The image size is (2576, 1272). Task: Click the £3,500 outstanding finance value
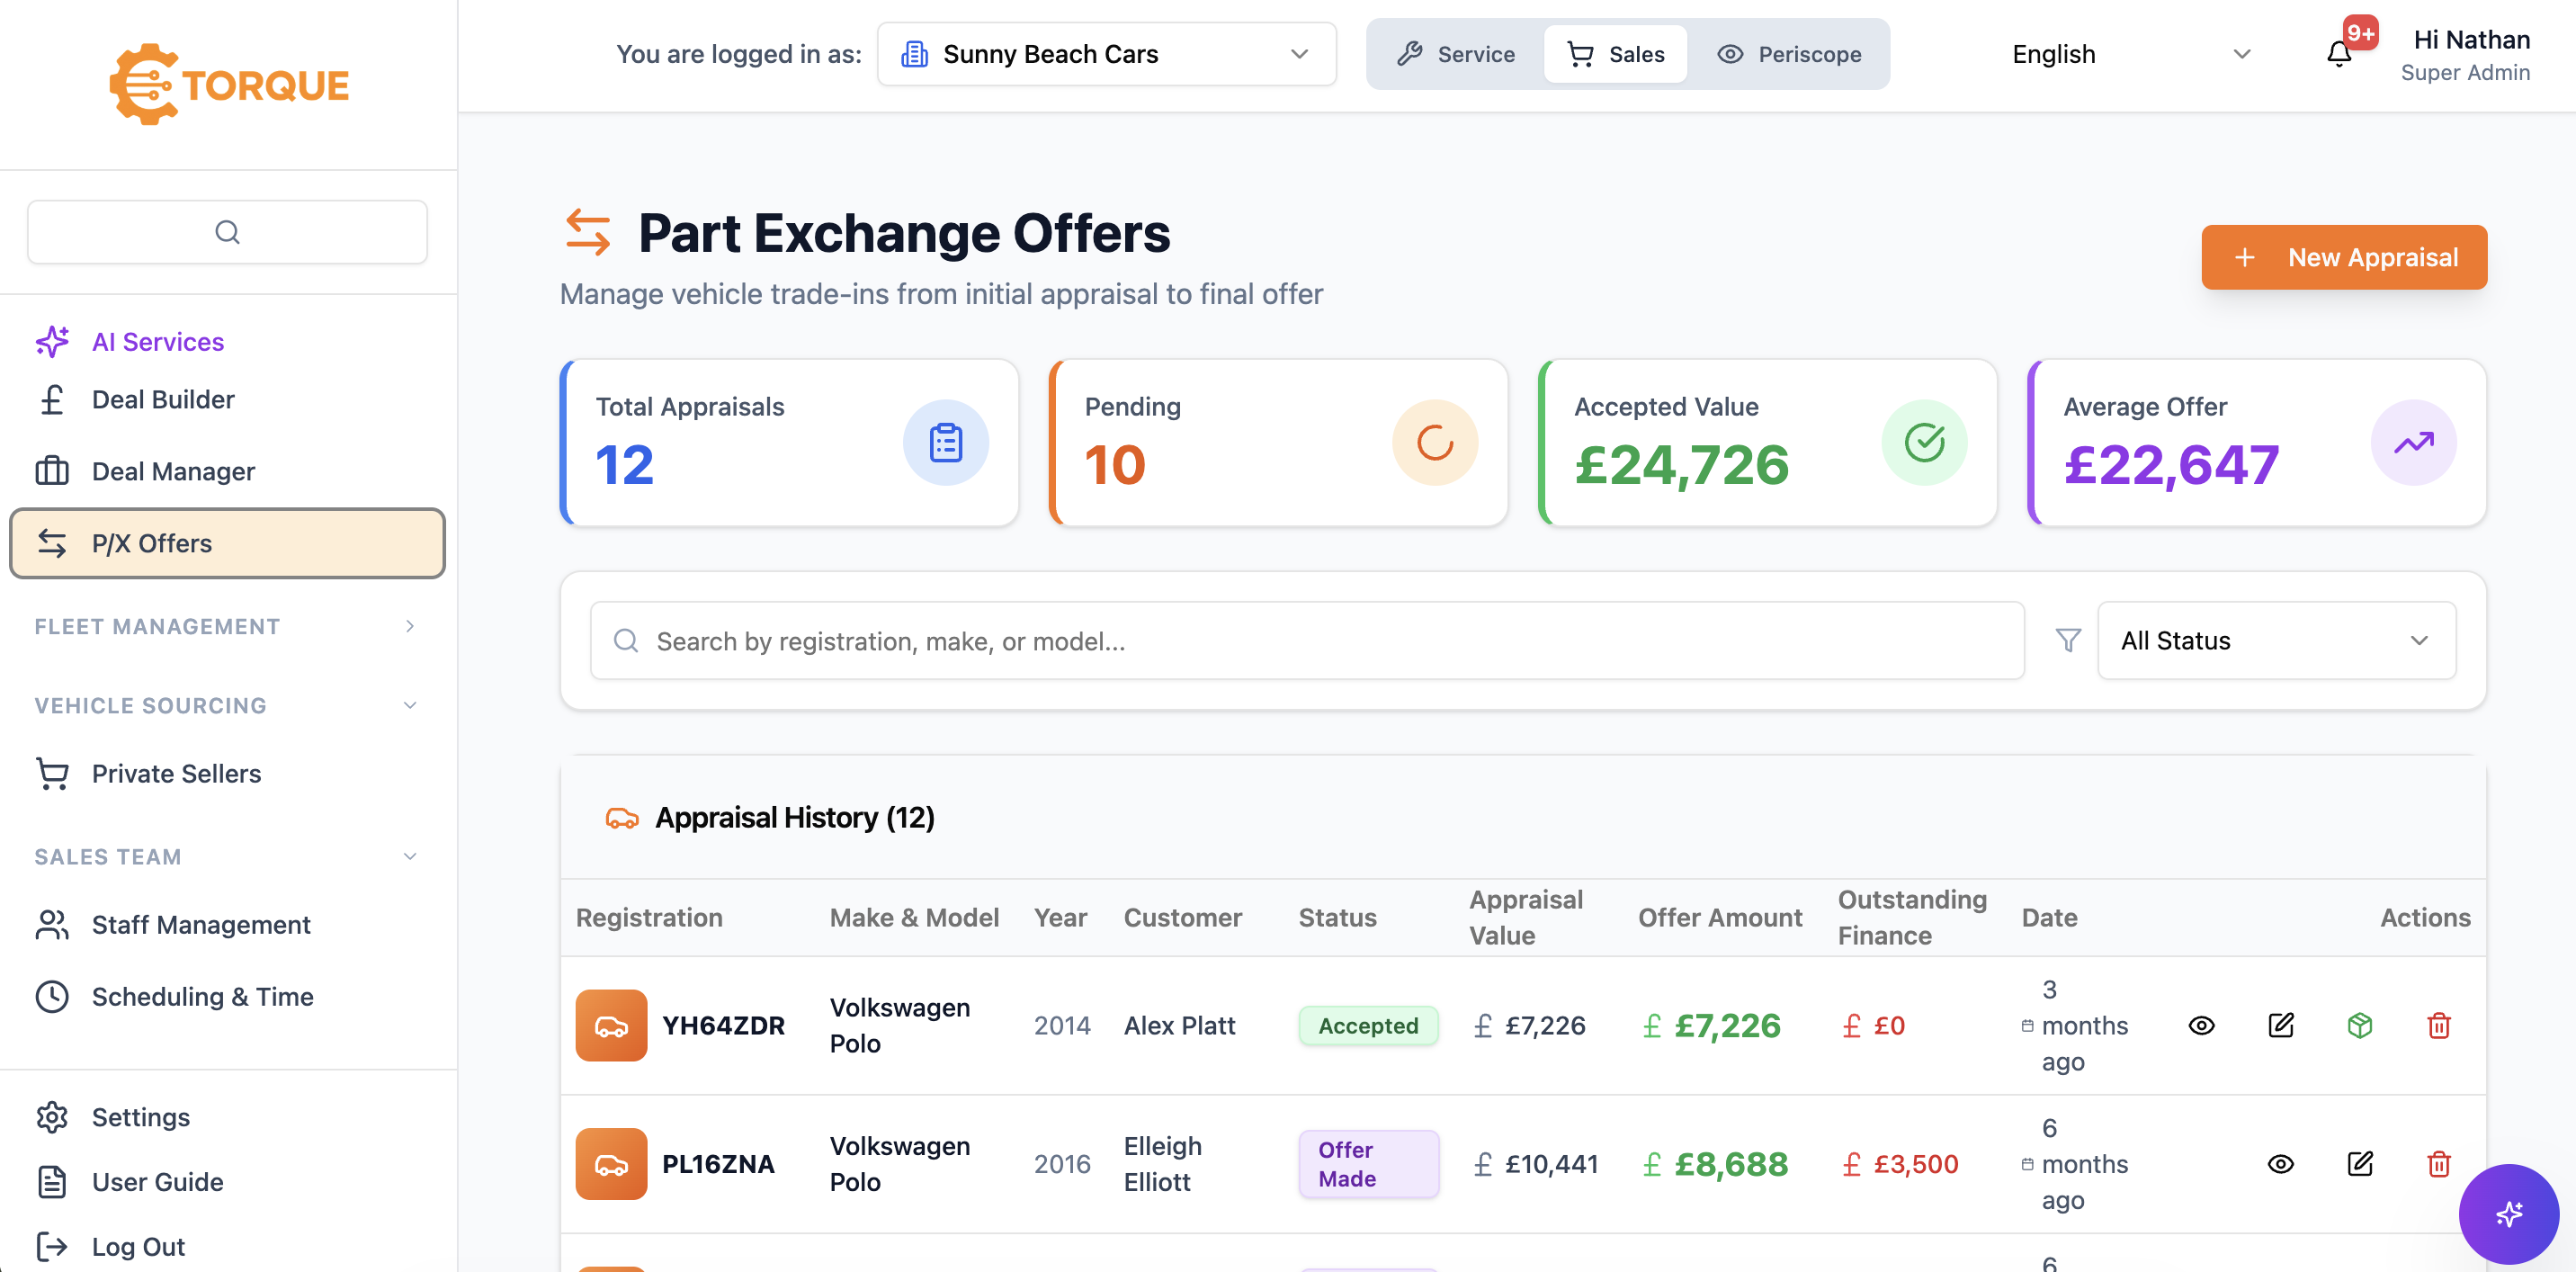tap(1915, 1164)
